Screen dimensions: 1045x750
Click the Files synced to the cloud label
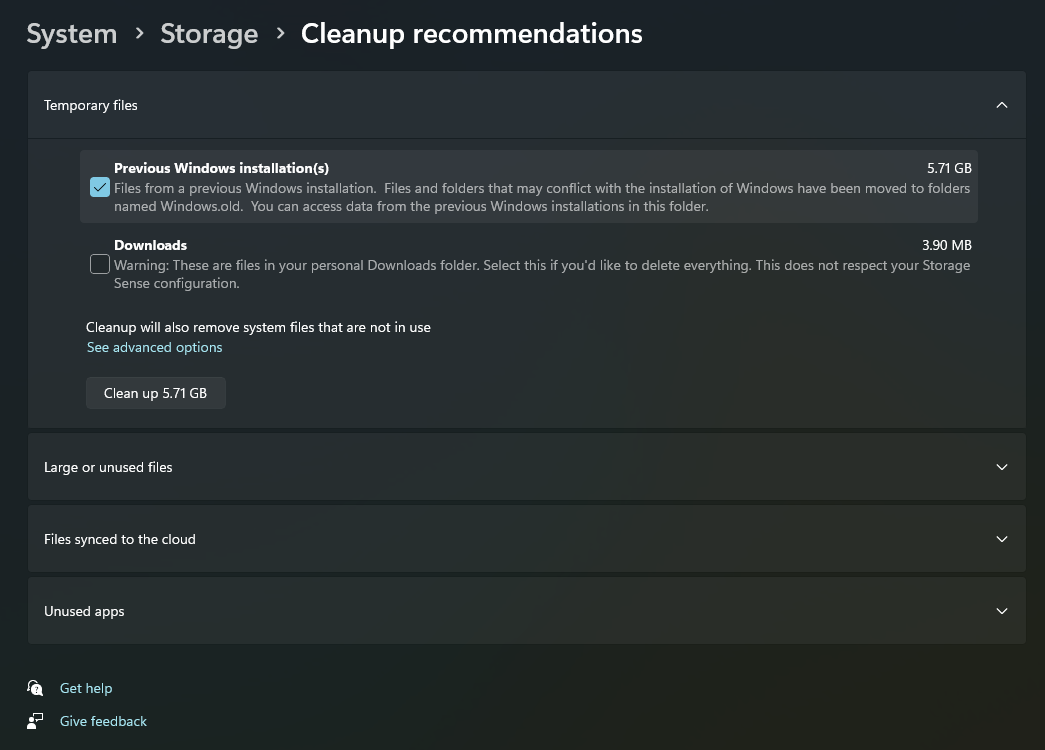click(x=120, y=539)
